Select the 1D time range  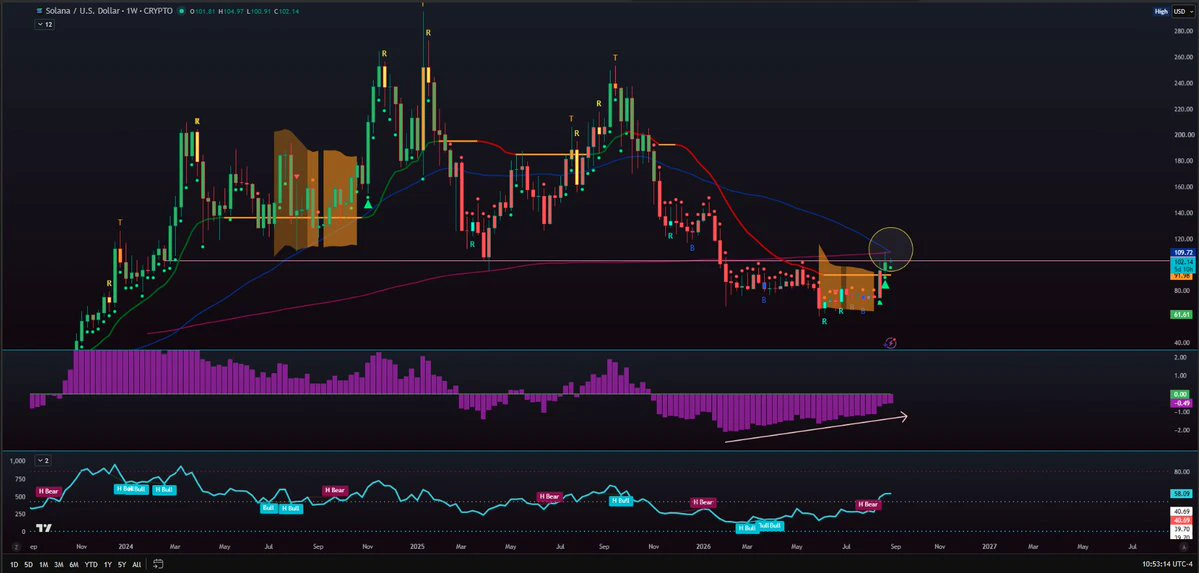[x=15, y=565]
